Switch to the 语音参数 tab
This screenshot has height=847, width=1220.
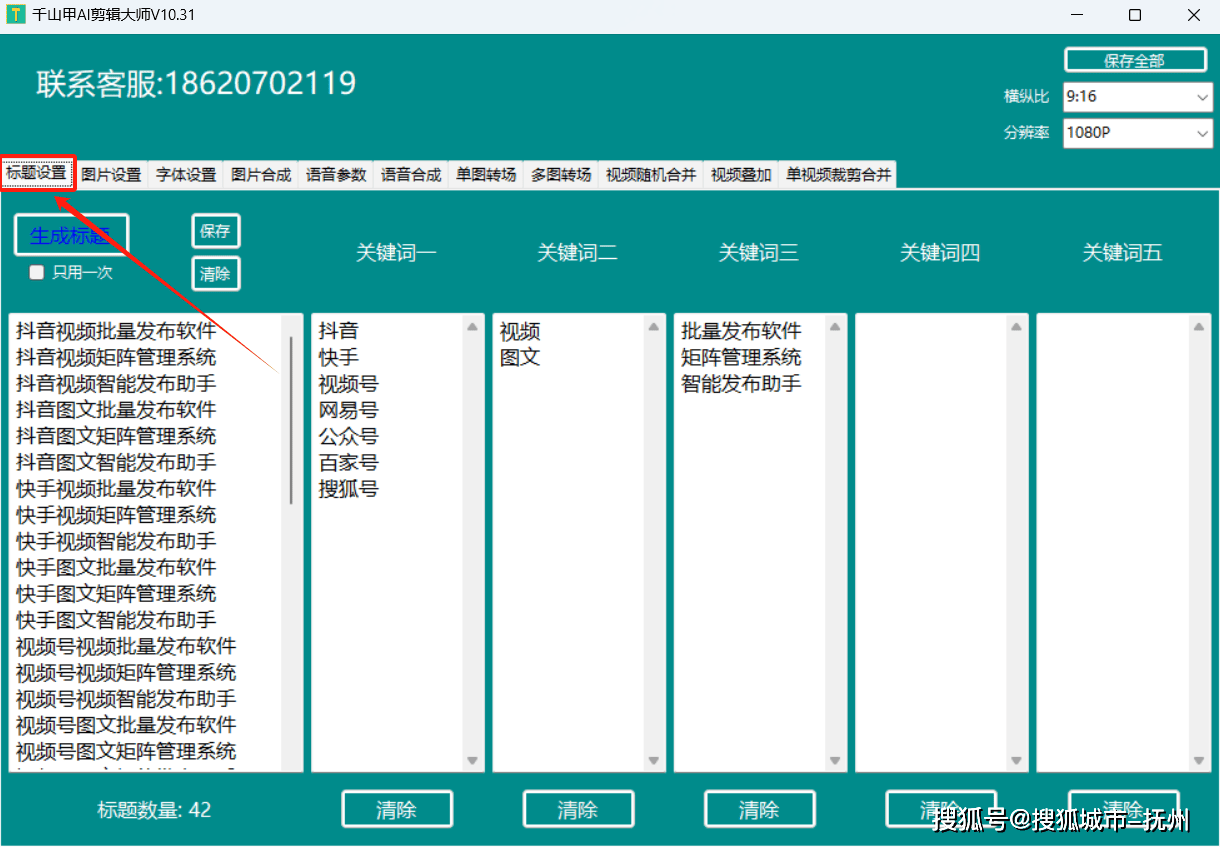click(x=336, y=173)
